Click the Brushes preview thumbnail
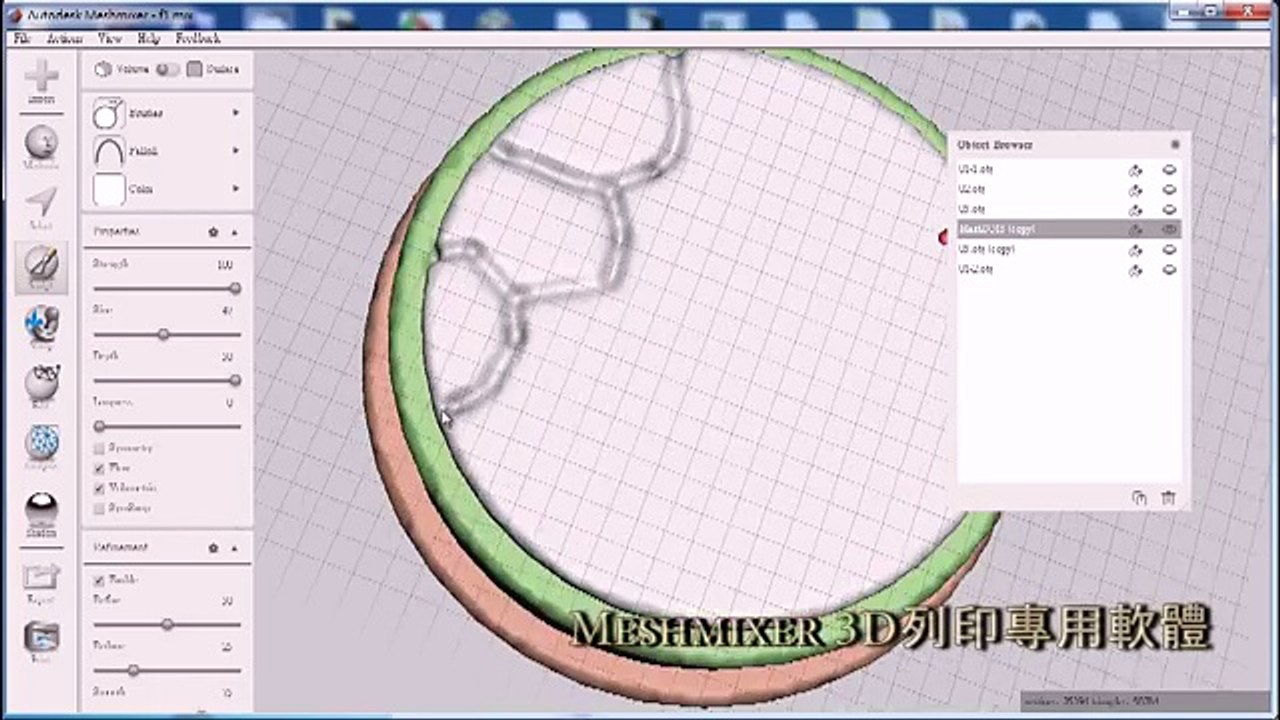Image resolution: width=1280 pixels, height=720 pixels. point(108,113)
